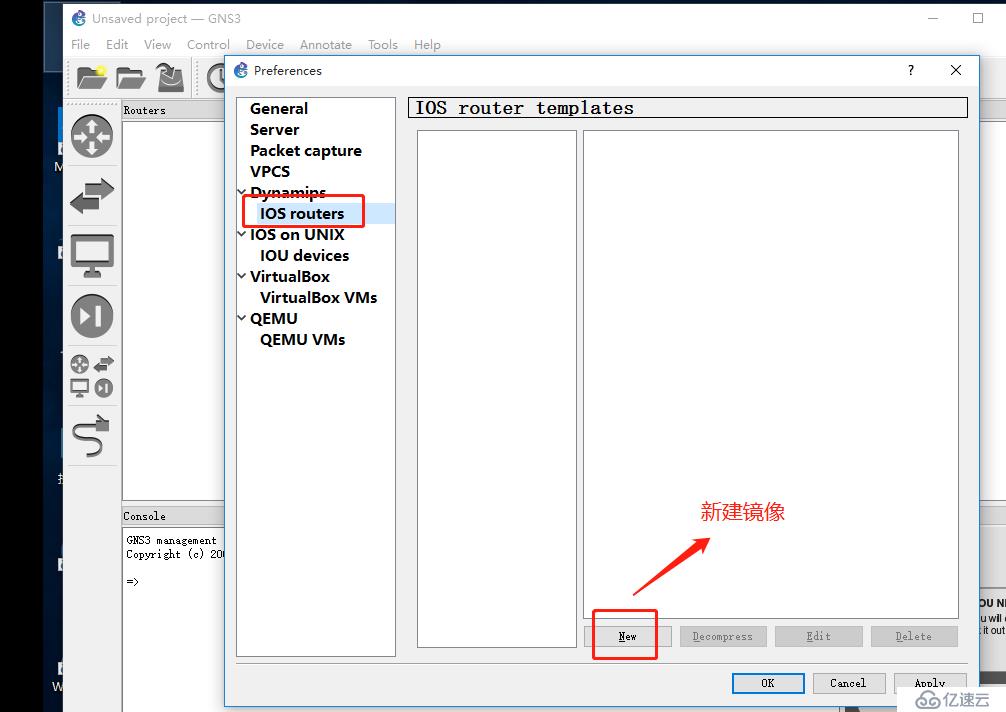Screen dimensions: 1006x712
Task: Click the GNS3 main window logo icon
Action: tap(79, 18)
